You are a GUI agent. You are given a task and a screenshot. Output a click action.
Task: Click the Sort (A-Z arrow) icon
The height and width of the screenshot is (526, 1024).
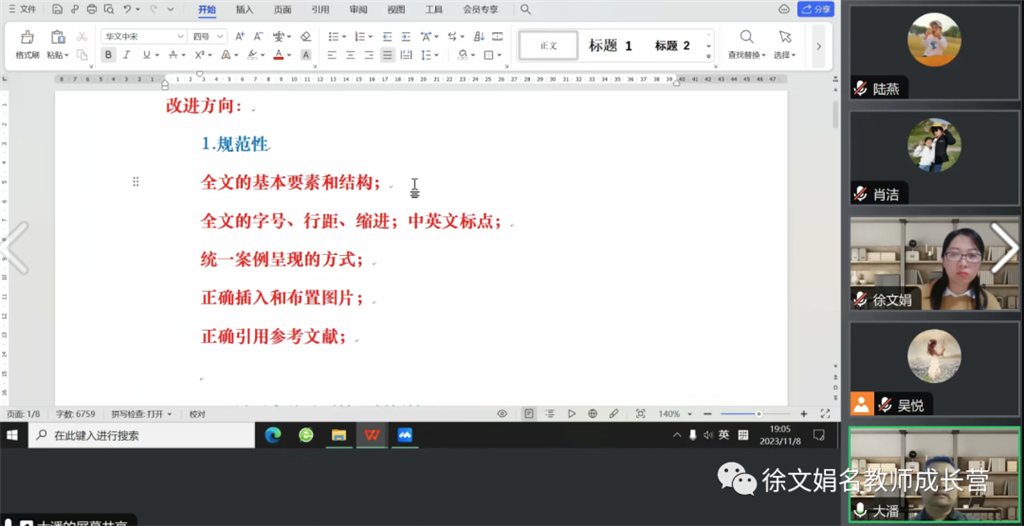point(479,37)
